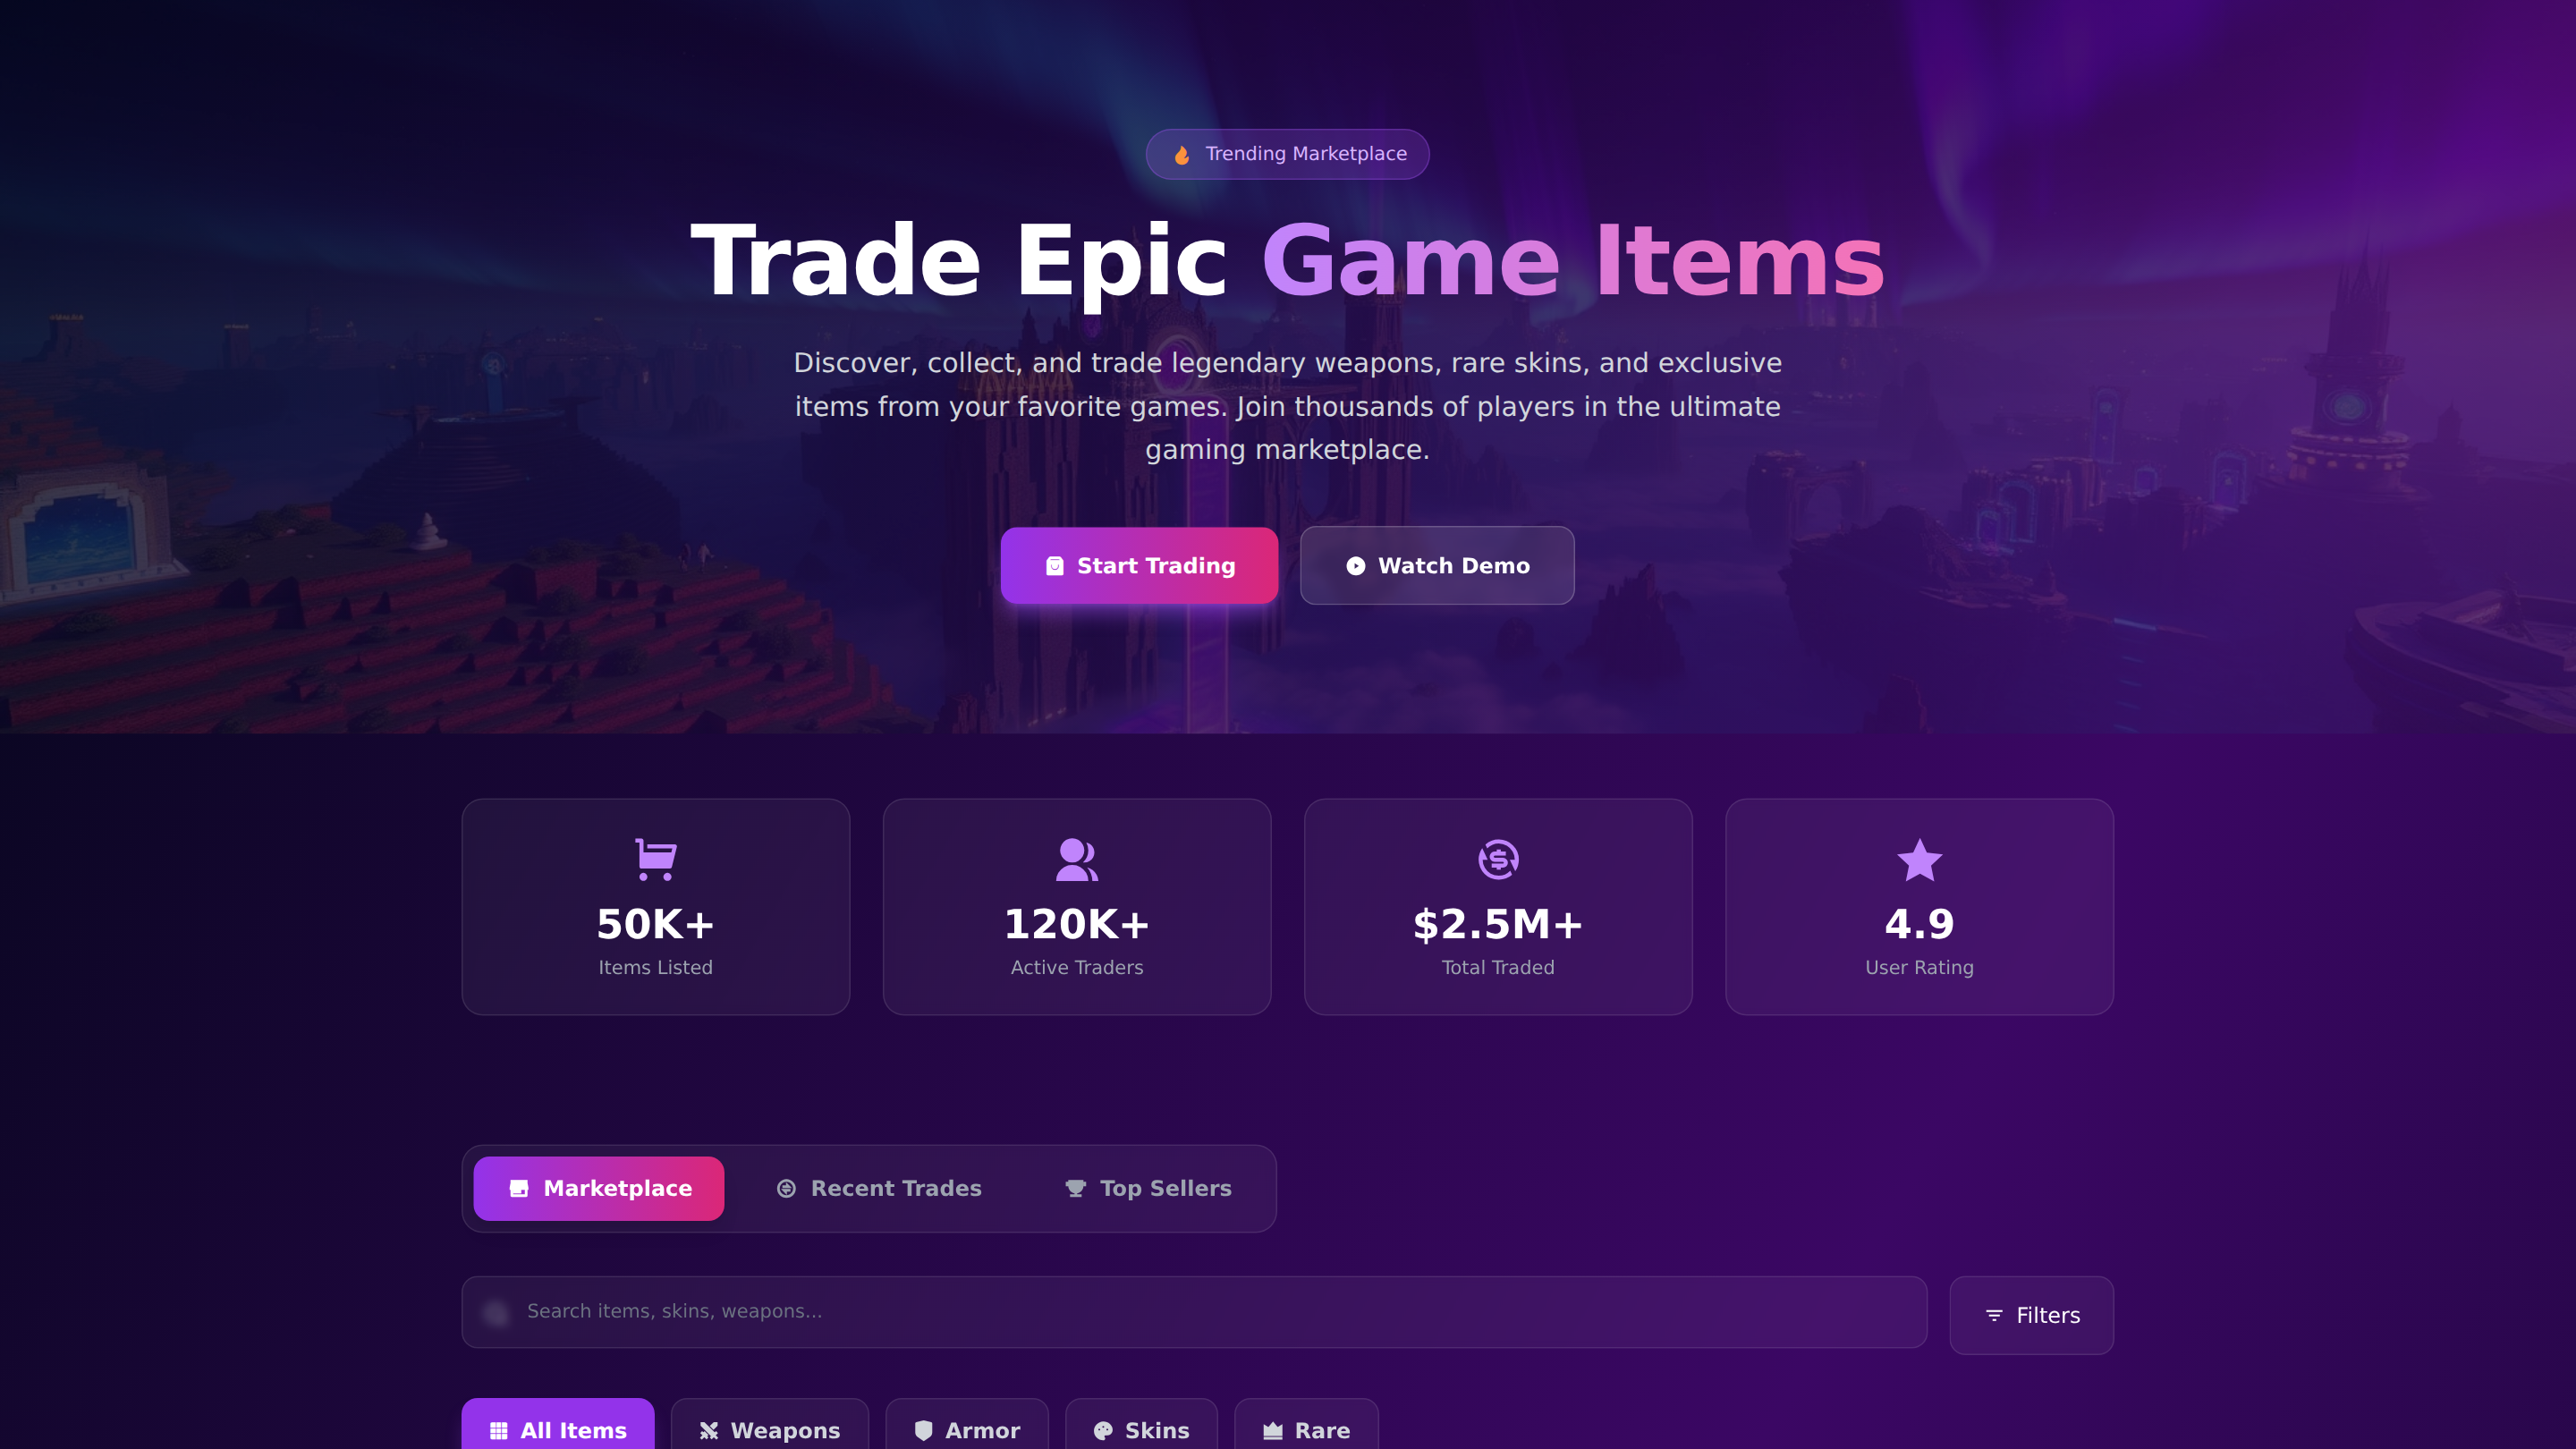Select the Marketplace tab
Image resolution: width=2576 pixels, height=1449 pixels.
(598, 1188)
